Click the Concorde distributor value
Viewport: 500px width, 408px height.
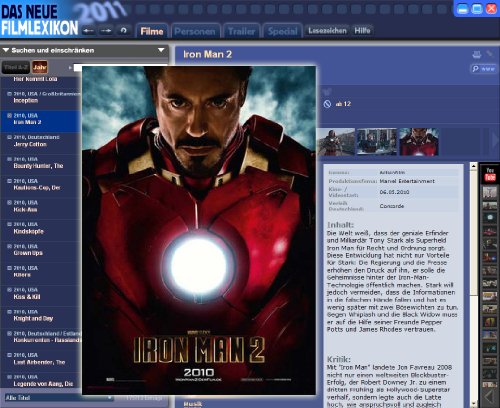coord(392,206)
